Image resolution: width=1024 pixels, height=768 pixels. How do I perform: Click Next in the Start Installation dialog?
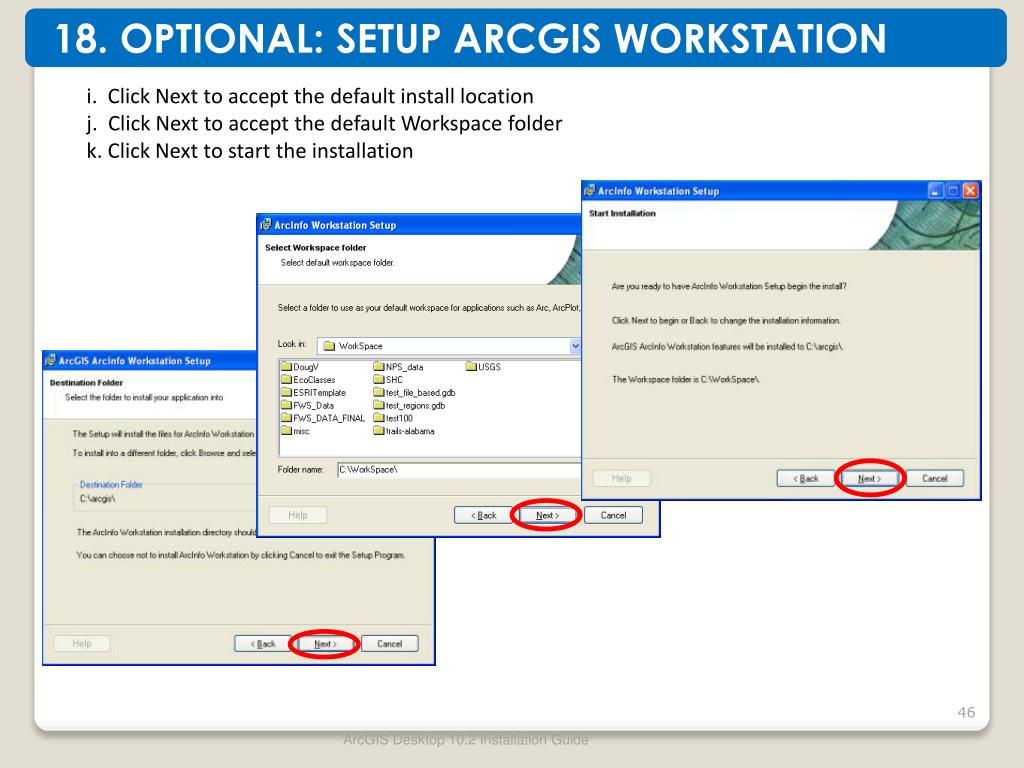tap(869, 479)
